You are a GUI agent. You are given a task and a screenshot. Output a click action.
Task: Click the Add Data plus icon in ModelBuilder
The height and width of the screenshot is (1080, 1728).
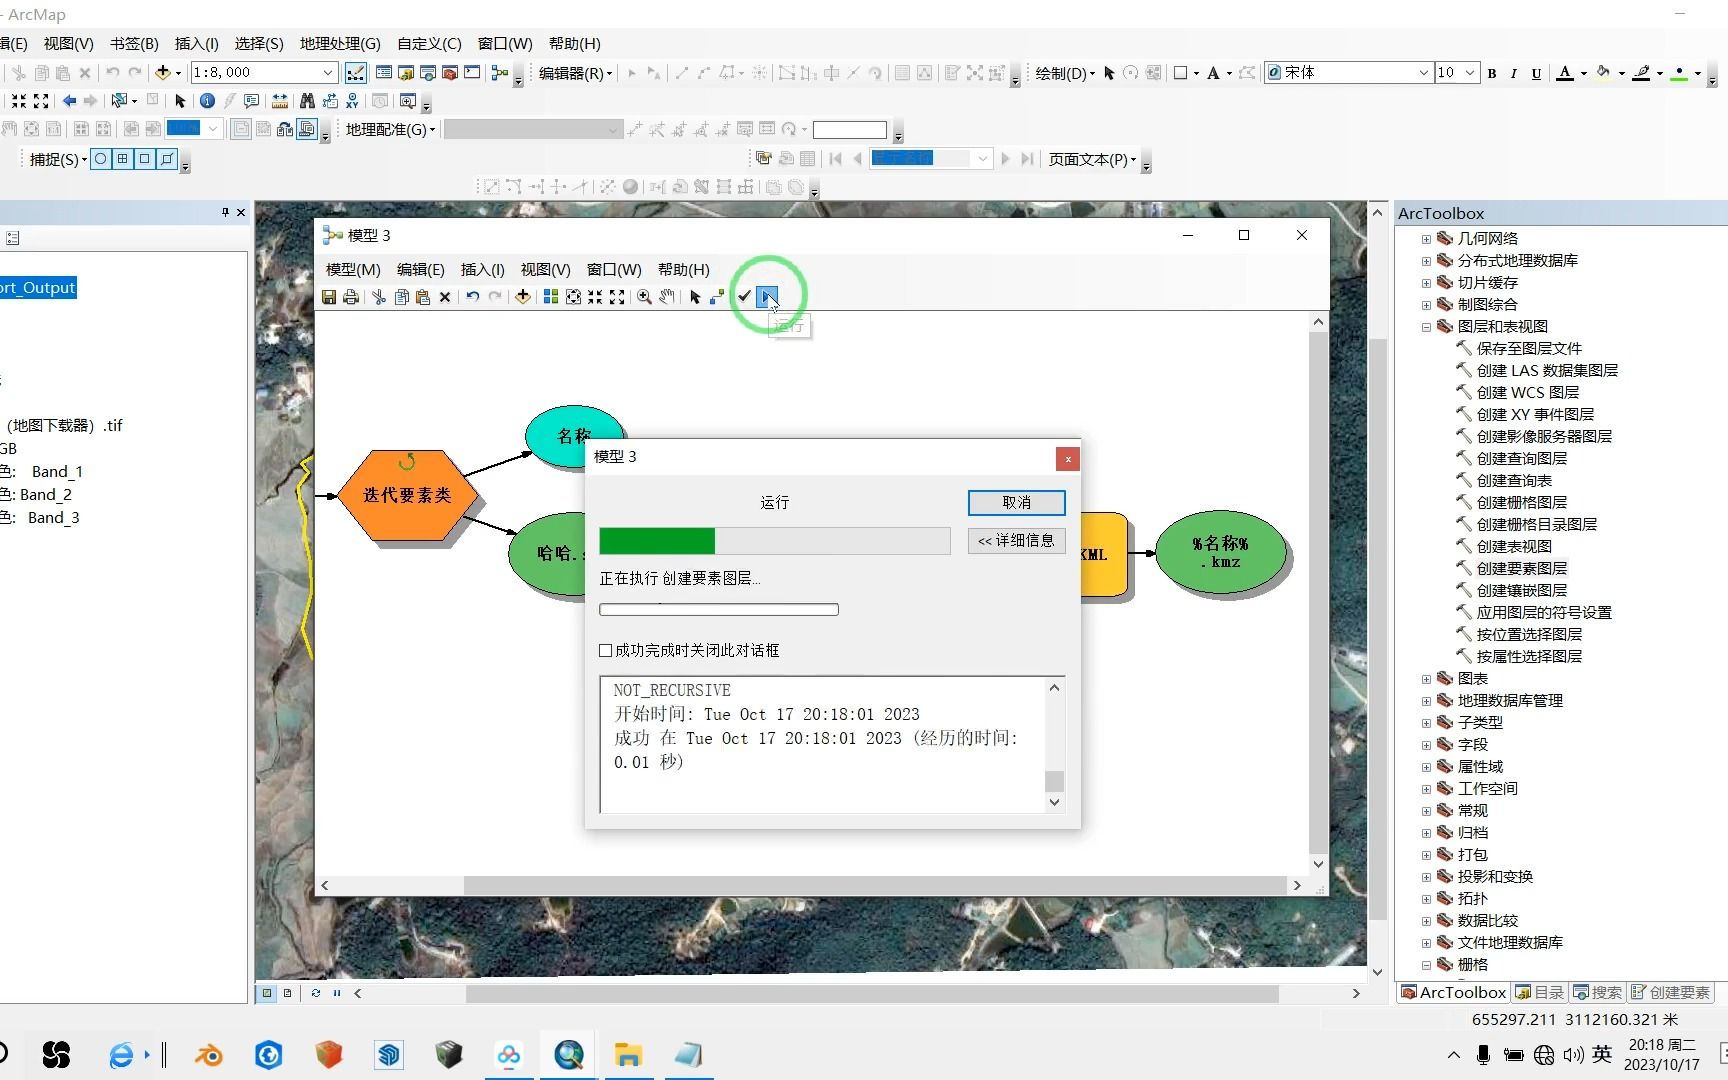523,297
